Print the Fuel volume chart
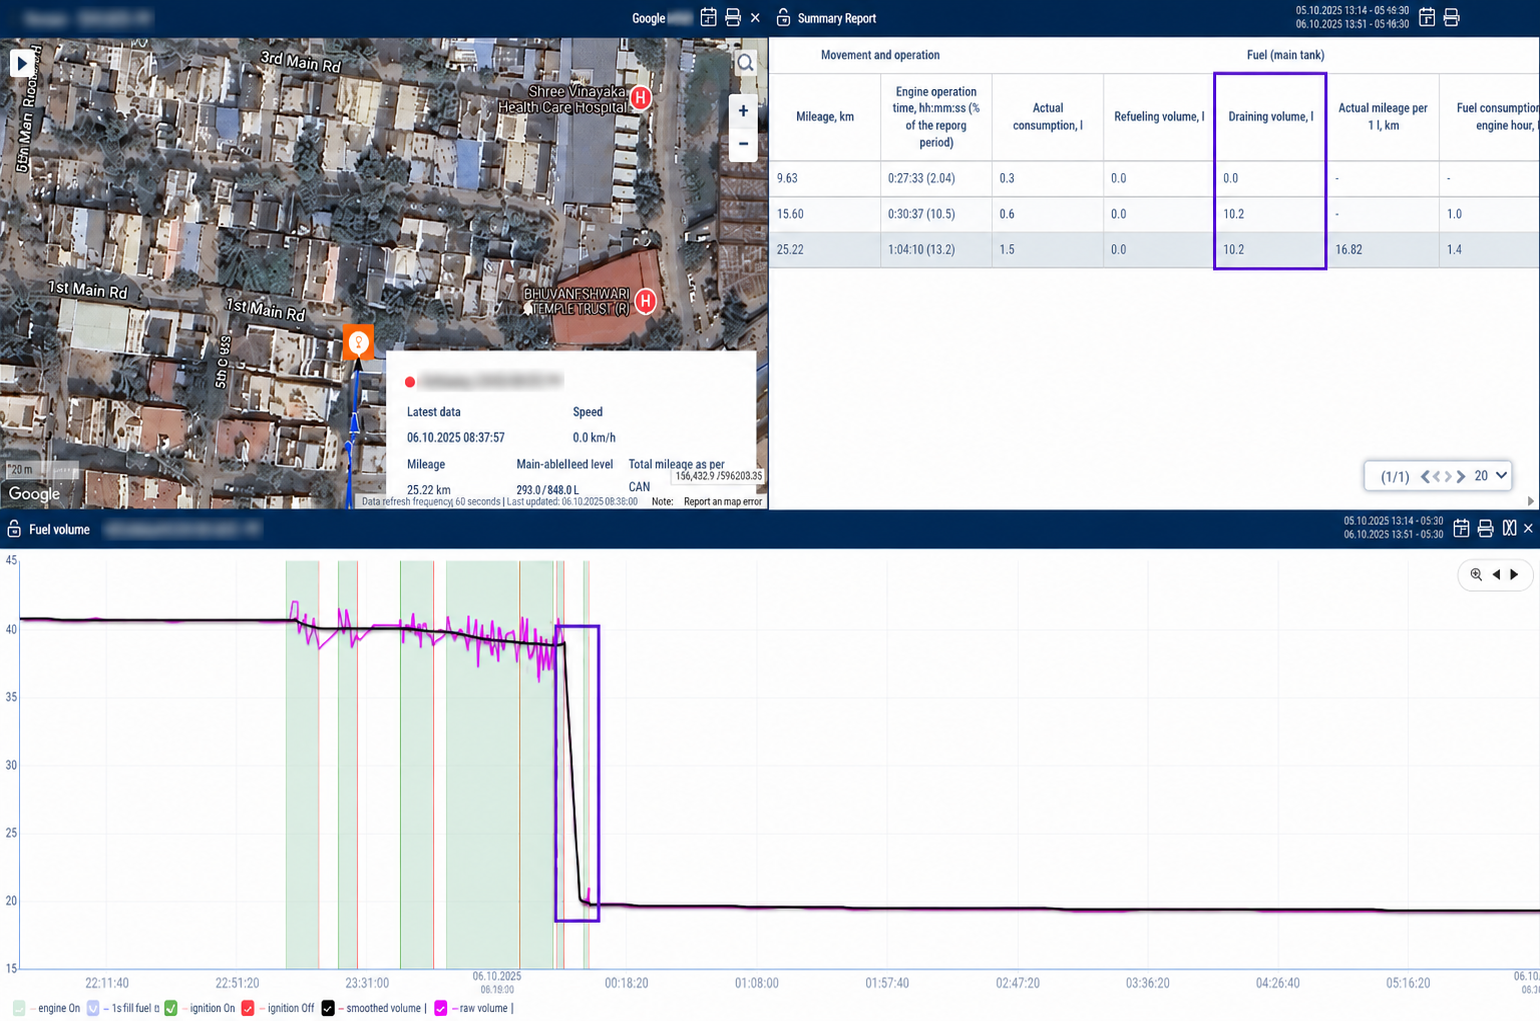 pyautogui.click(x=1485, y=528)
